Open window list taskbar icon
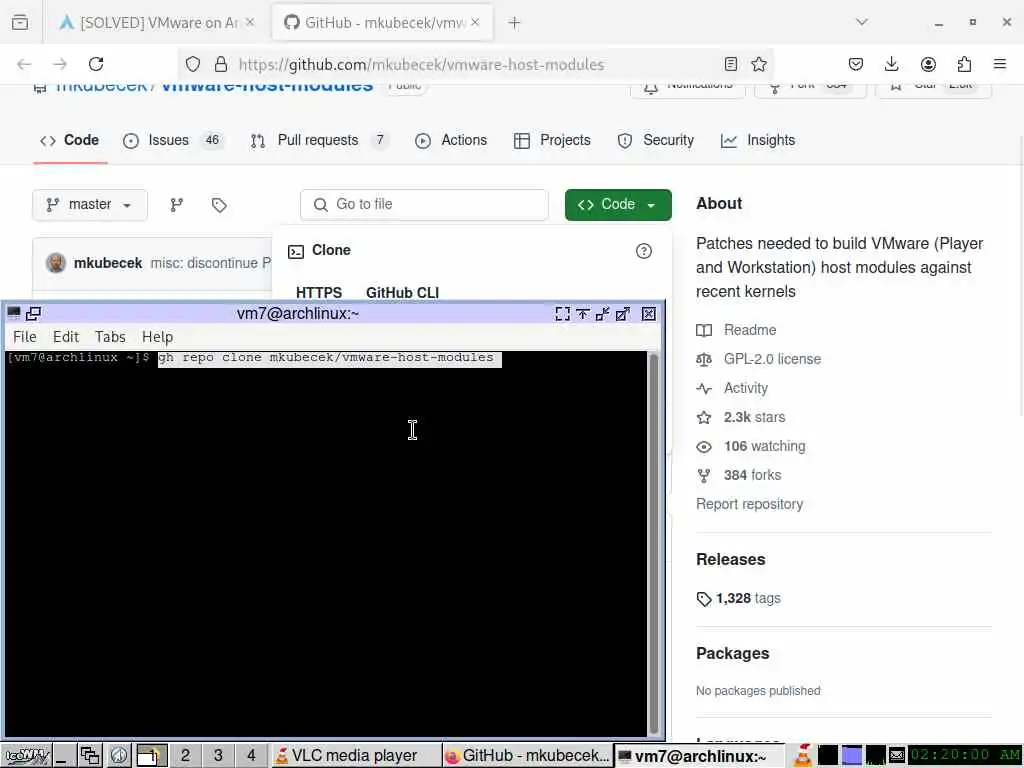This screenshot has height=768, width=1024. [89, 756]
